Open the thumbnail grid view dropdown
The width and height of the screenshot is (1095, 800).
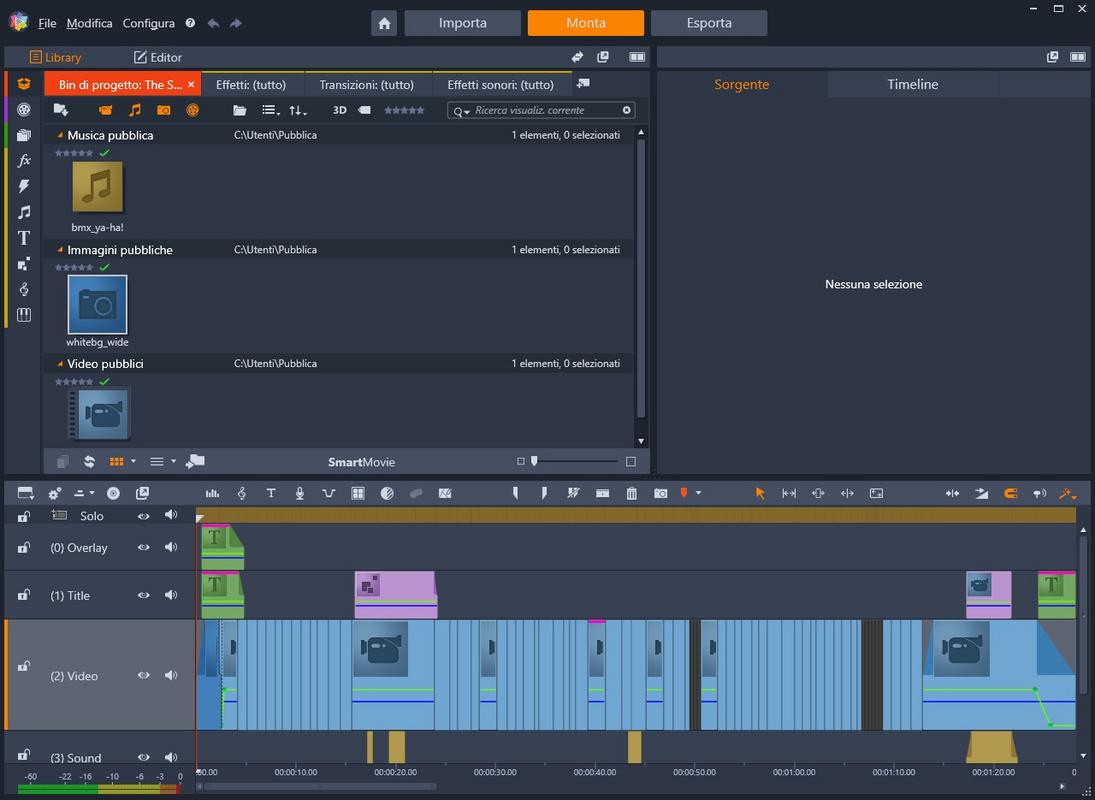[133, 461]
